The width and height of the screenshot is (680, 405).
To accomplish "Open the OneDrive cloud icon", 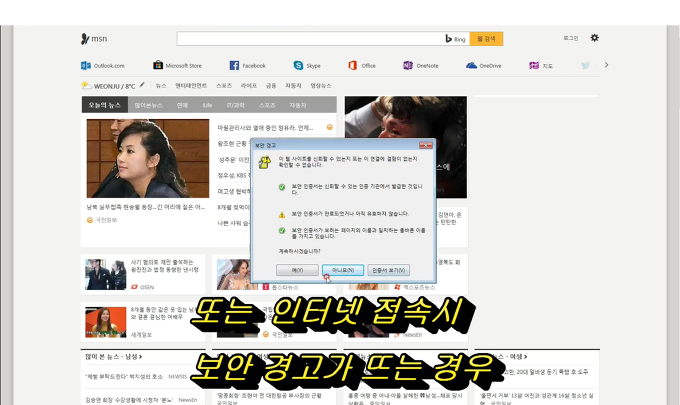I will click(471, 65).
